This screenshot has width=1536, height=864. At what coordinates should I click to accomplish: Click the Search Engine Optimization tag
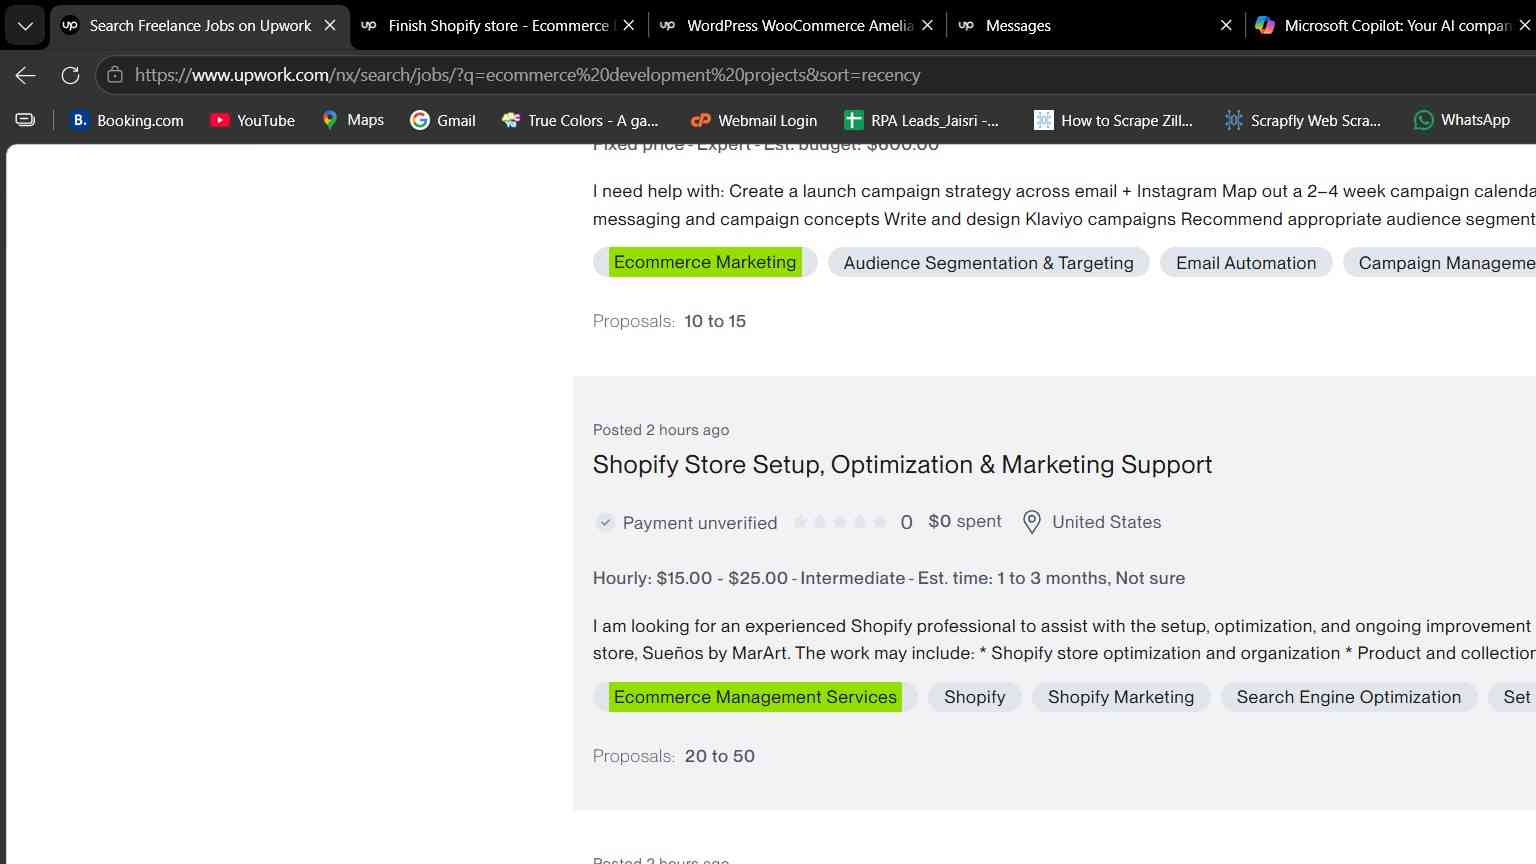[x=1348, y=697]
